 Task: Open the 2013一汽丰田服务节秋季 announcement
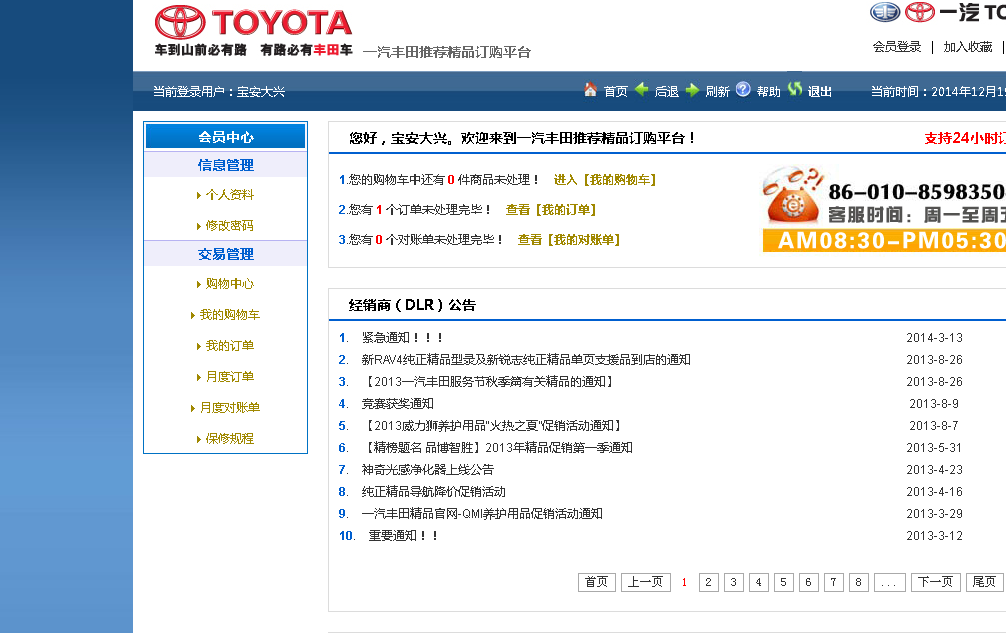coord(488,382)
